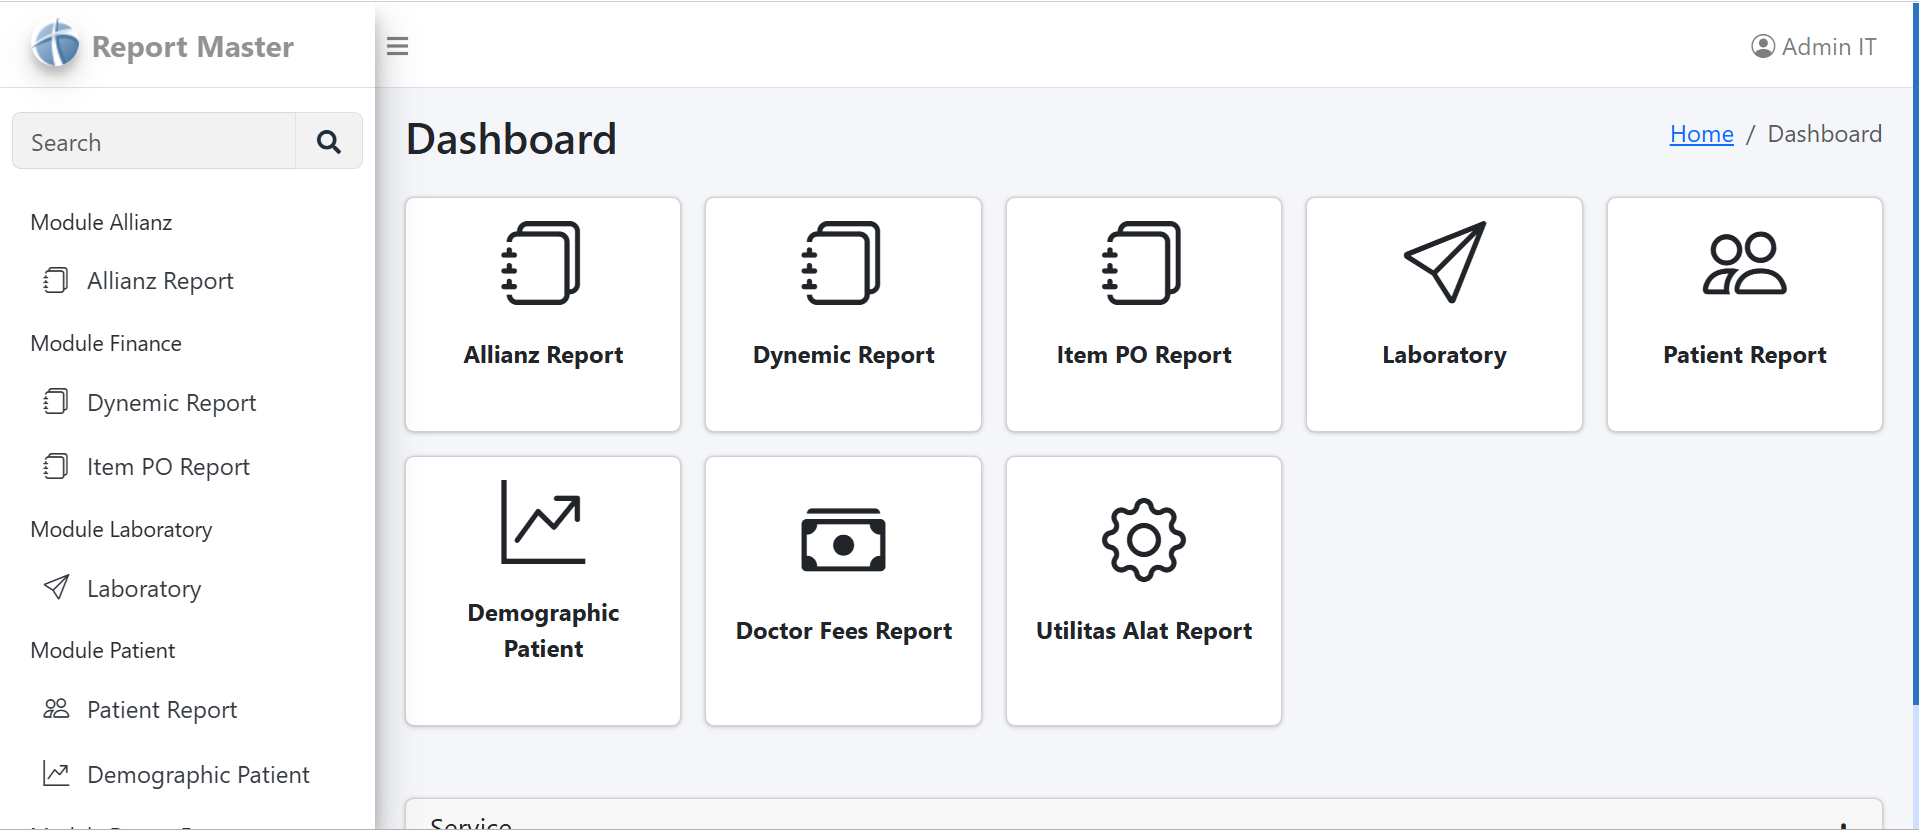
Task: Open the Demographic Patient chart card
Action: pos(543,590)
